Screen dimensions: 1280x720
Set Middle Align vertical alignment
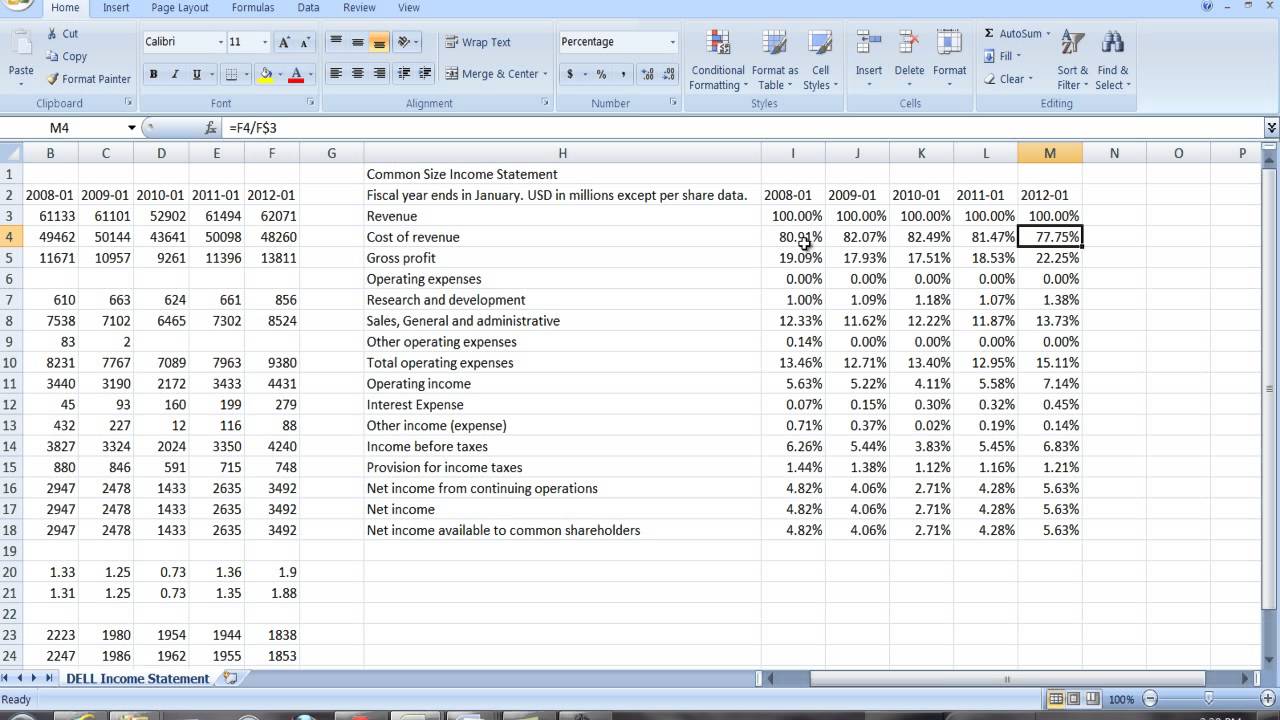pyautogui.click(x=358, y=42)
